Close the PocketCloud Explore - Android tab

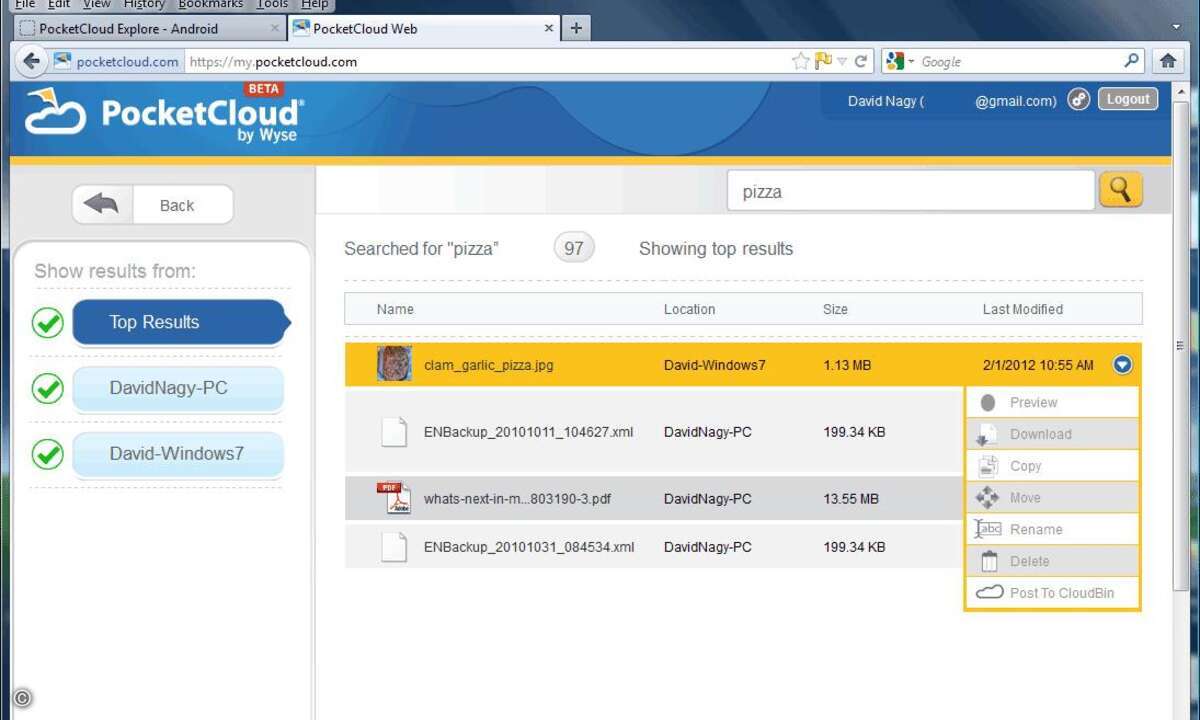click(275, 28)
